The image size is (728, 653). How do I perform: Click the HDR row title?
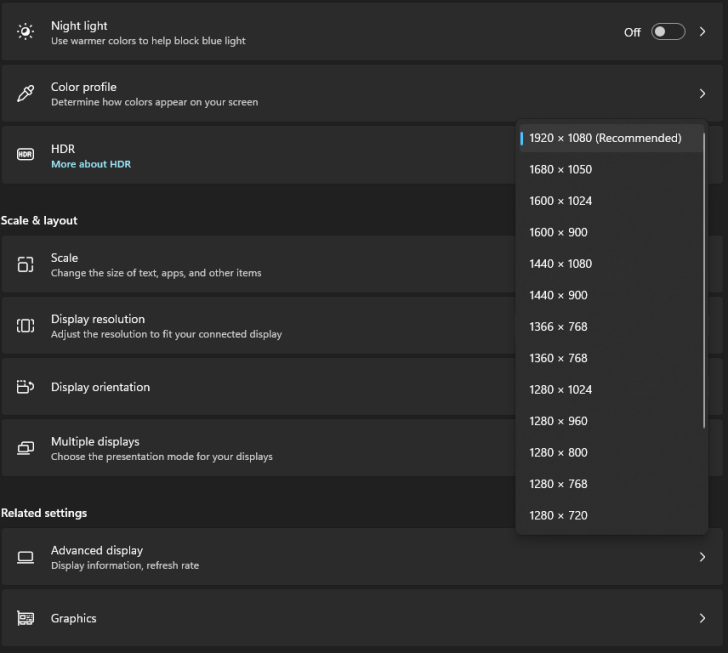click(63, 149)
